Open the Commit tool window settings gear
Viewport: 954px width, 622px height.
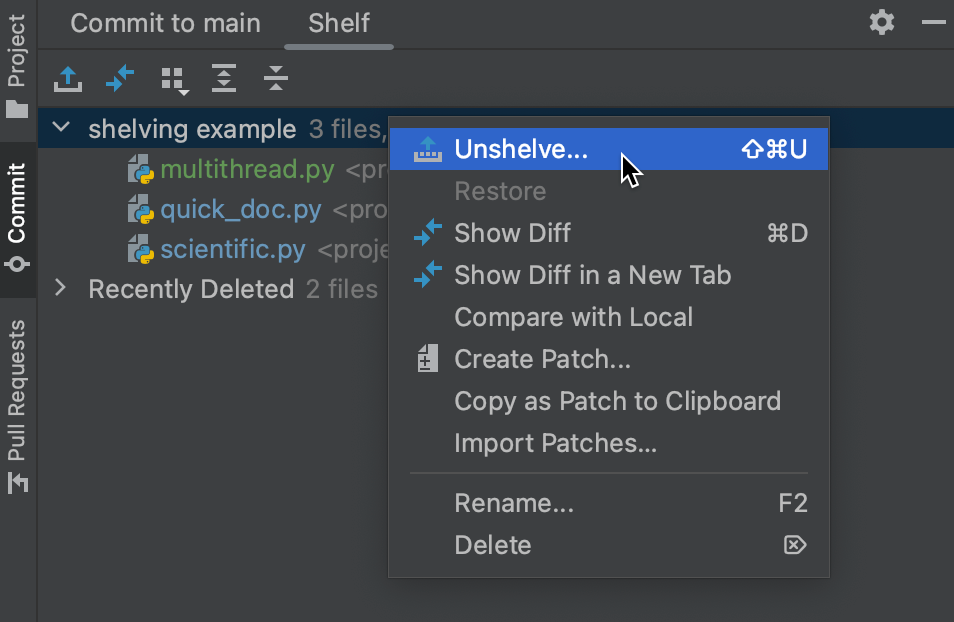coord(881,22)
